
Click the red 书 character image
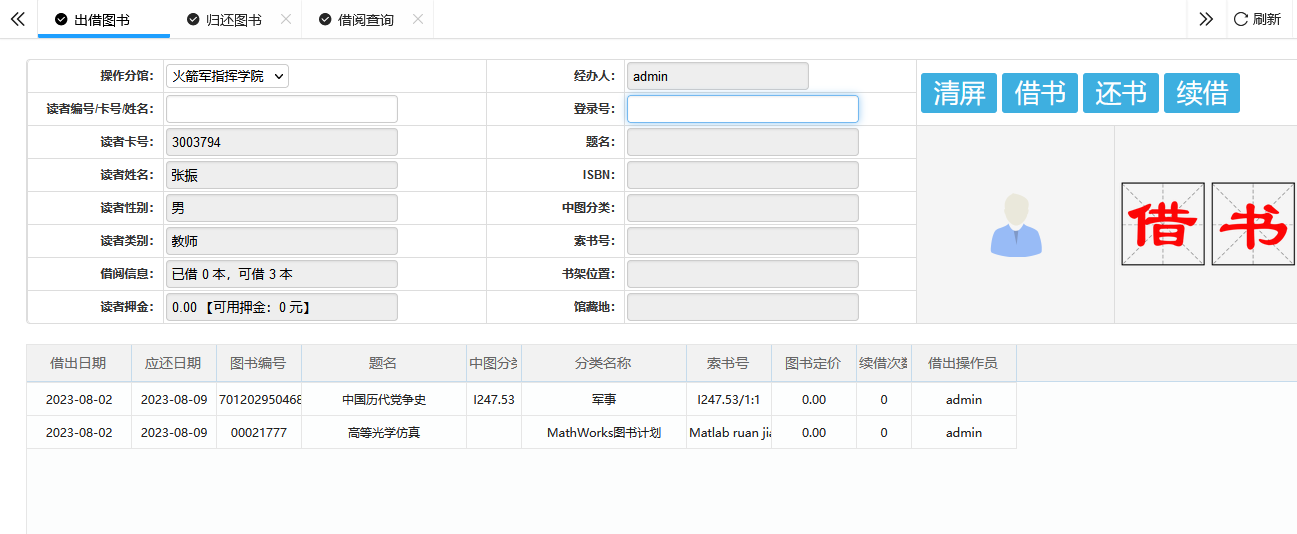[x=1253, y=224]
